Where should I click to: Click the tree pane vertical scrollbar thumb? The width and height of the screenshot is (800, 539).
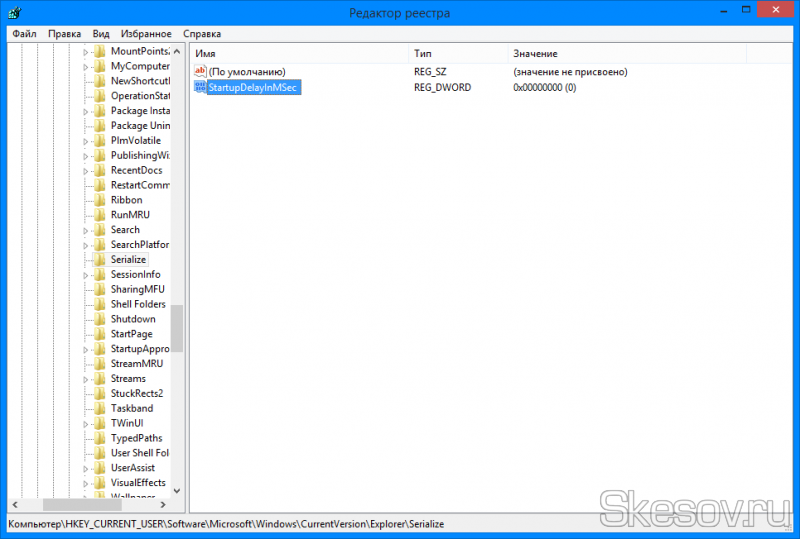pyautogui.click(x=177, y=328)
